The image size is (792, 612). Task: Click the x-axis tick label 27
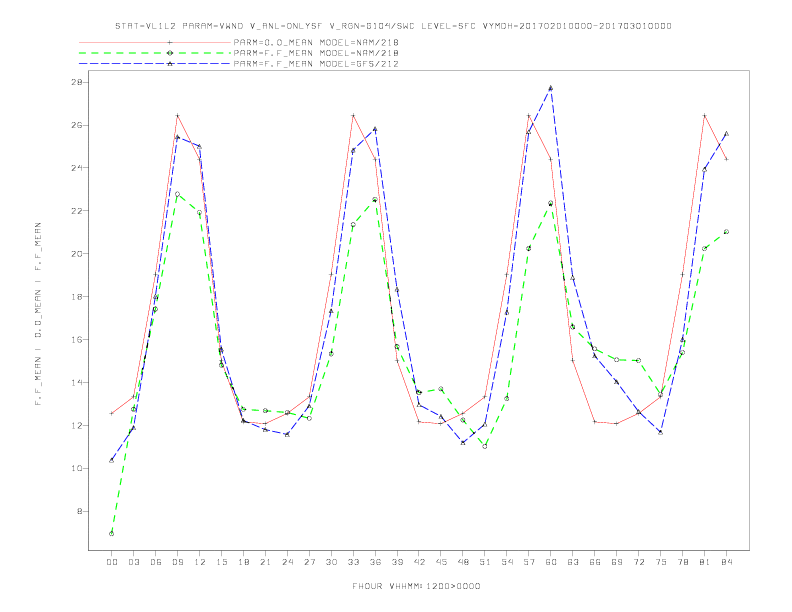[309, 562]
